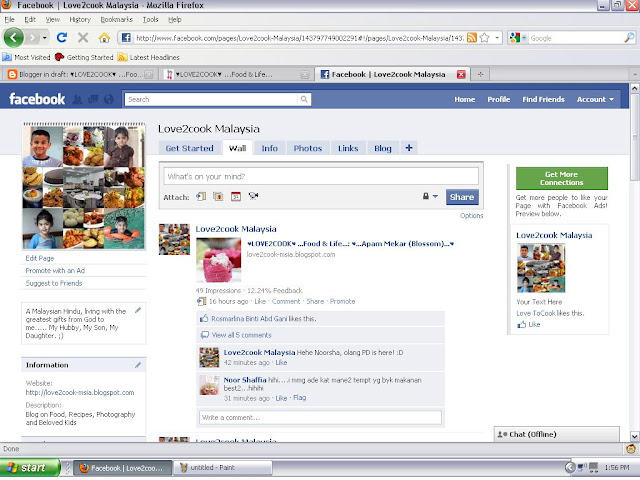The image size is (640, 480).
Task: Click in the What's on your mind box
Action: coord(321,176)
